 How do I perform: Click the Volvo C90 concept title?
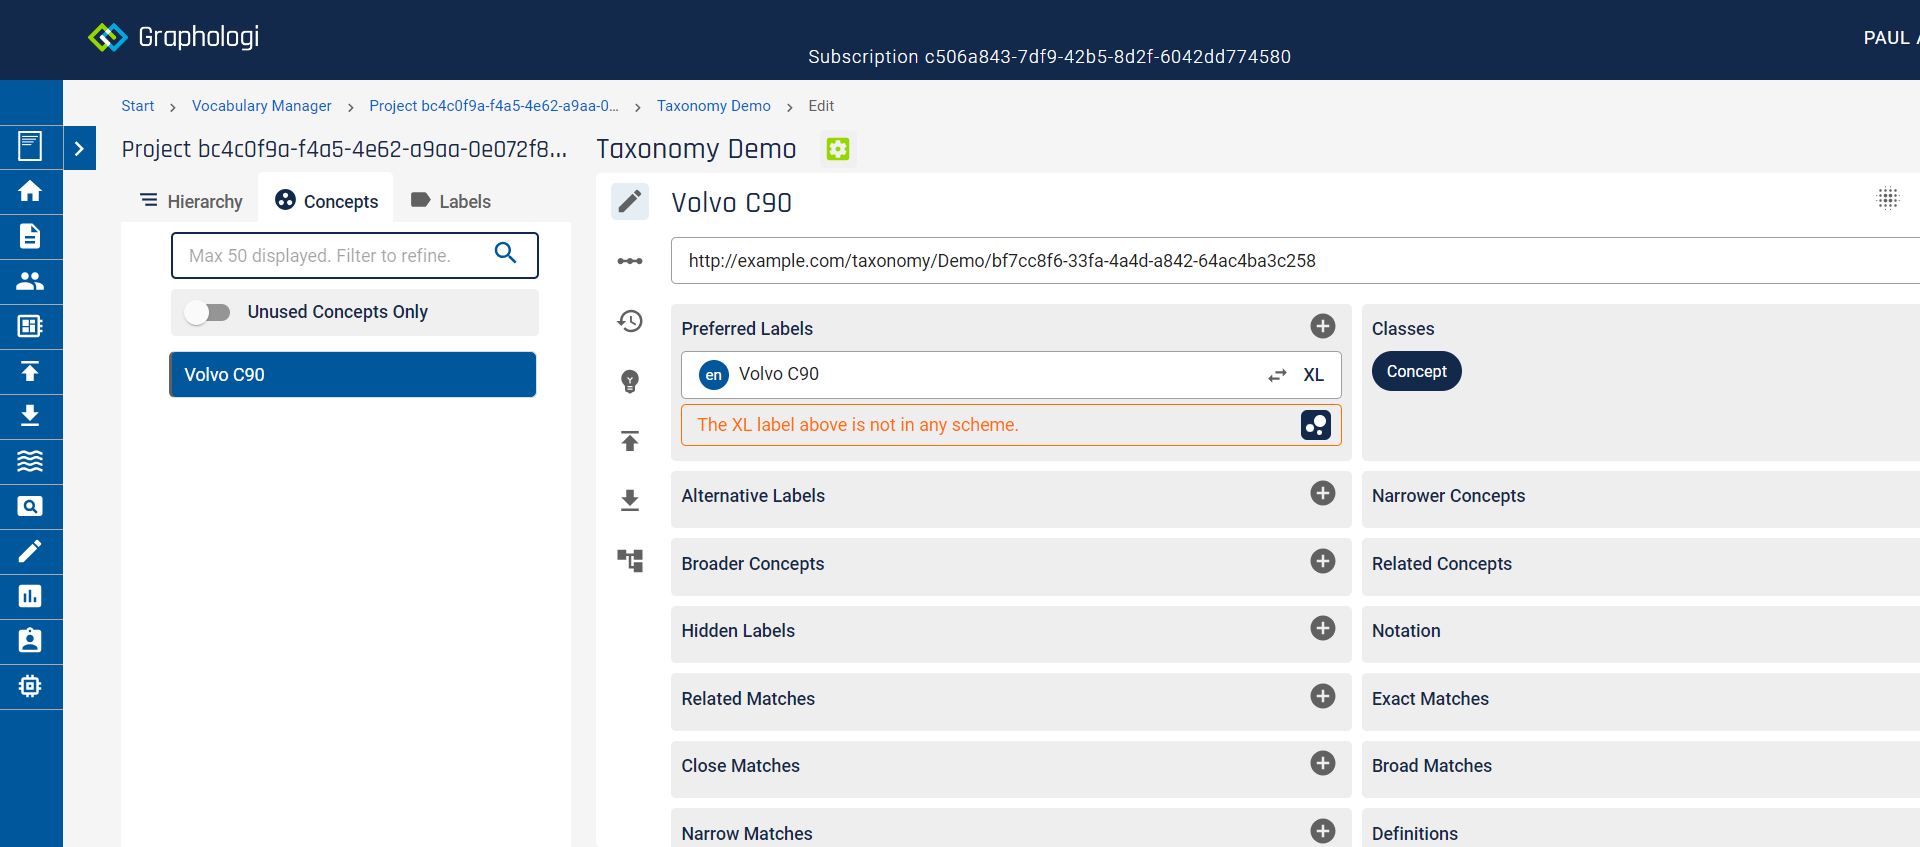731,203
